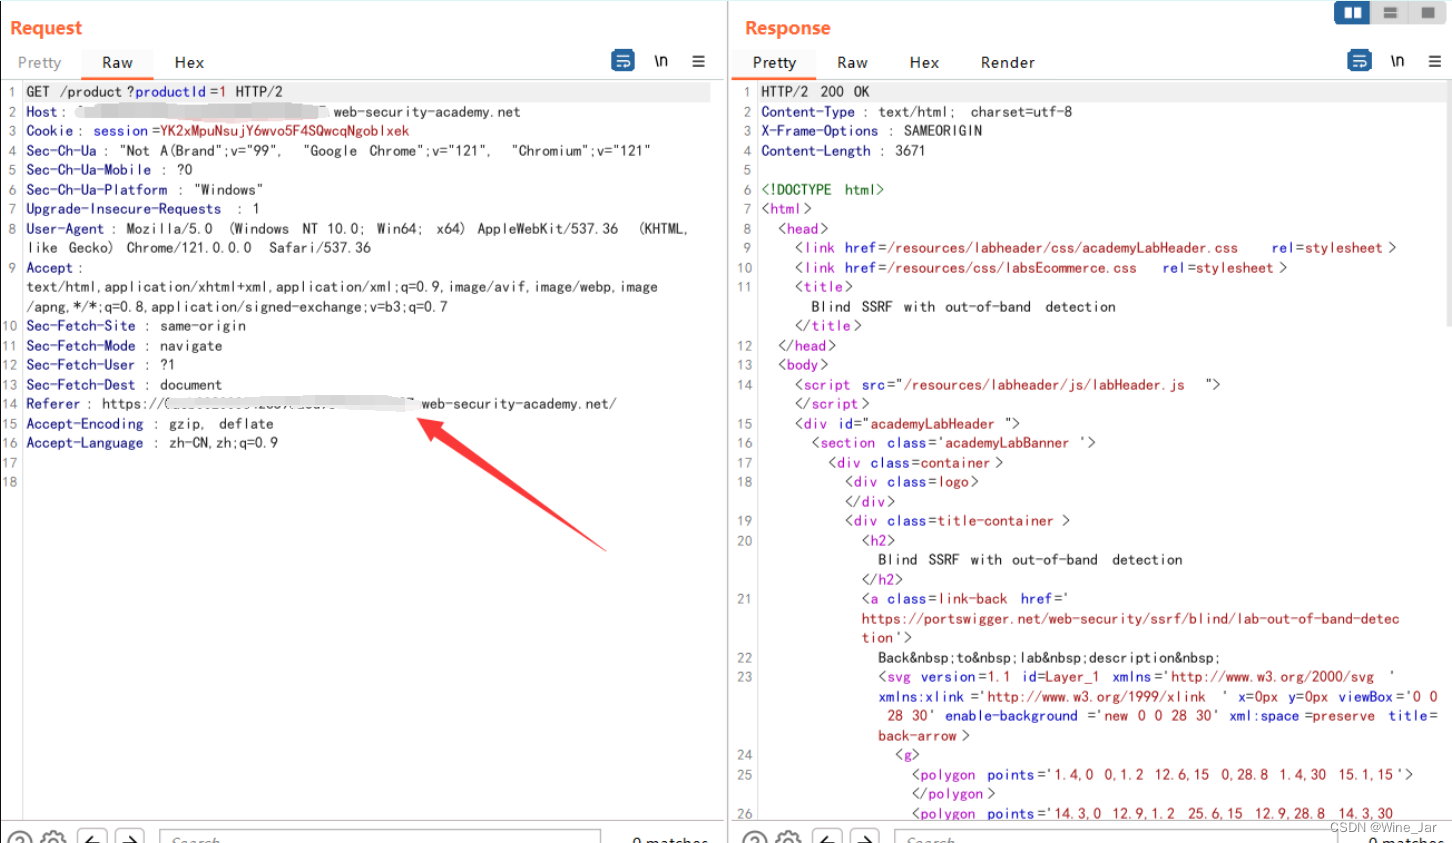The height and width of the screenshot is (843, 1452).
Task: Toggle show non-printable chars \n in Request
Action: [661, 61]
